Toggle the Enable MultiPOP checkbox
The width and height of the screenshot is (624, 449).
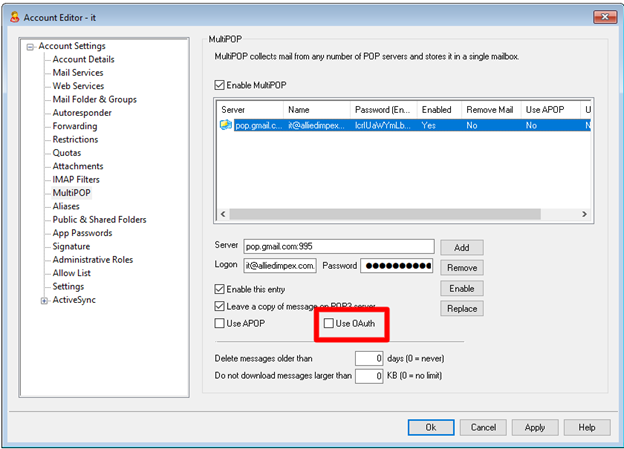[221, 86]
